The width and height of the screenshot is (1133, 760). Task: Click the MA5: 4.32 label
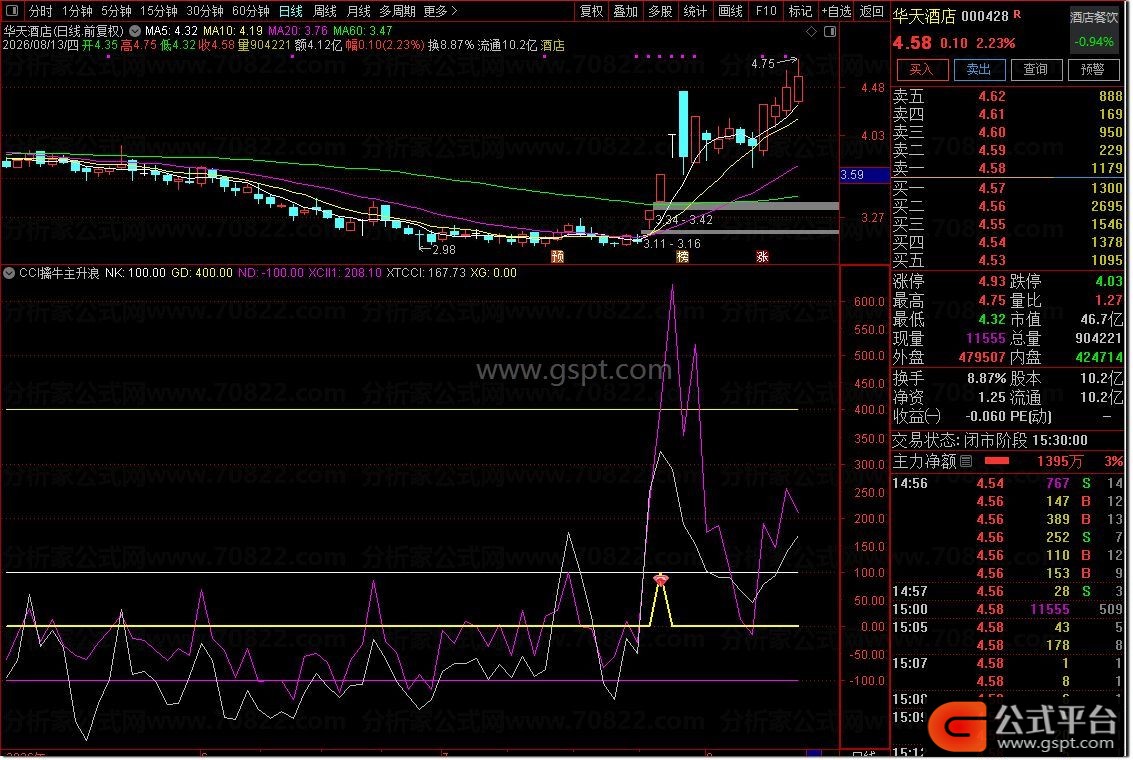pyautogui.click(x=171, y=31)
